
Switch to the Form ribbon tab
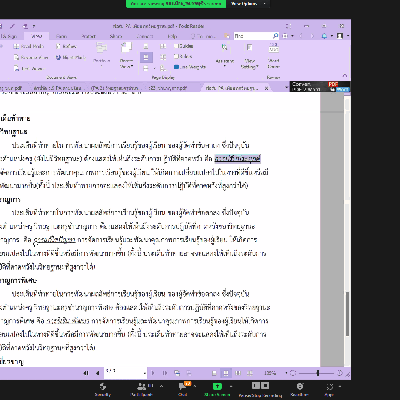tap(61, 36)
